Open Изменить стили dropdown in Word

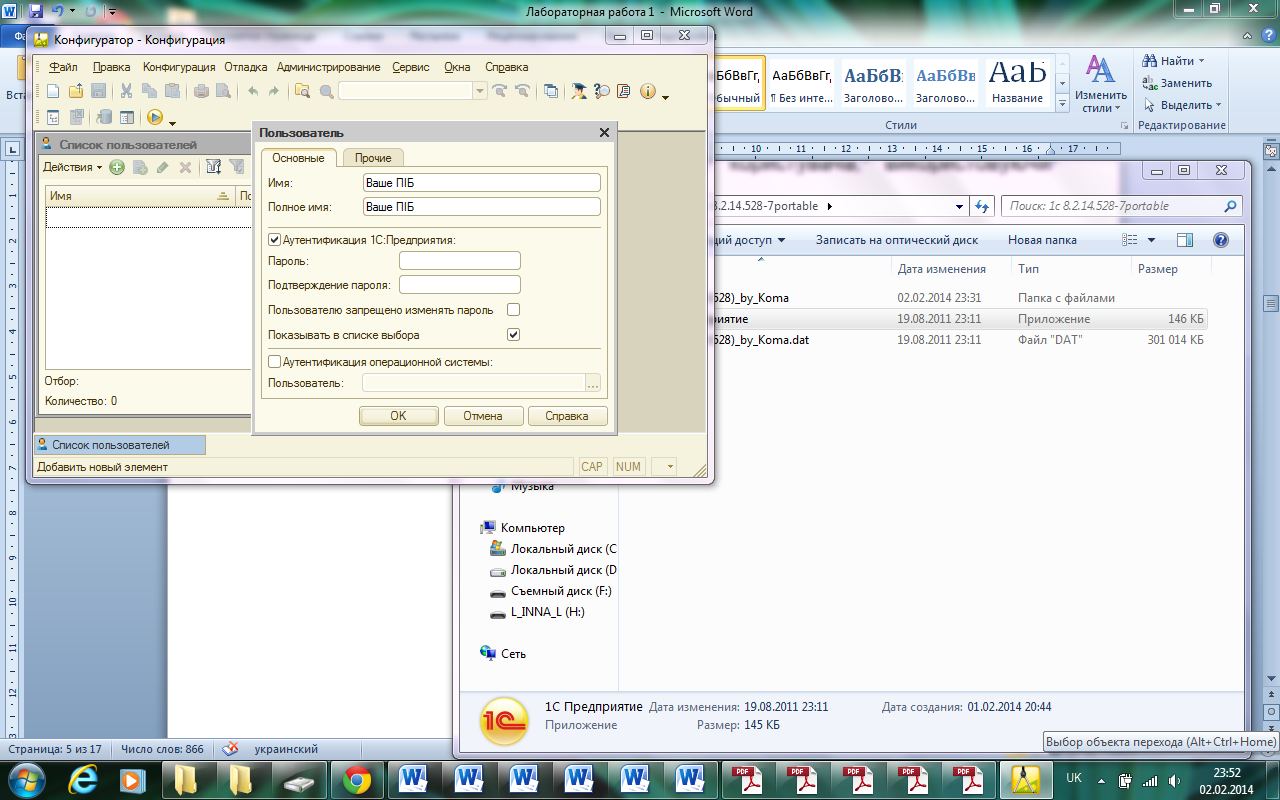1100,84
